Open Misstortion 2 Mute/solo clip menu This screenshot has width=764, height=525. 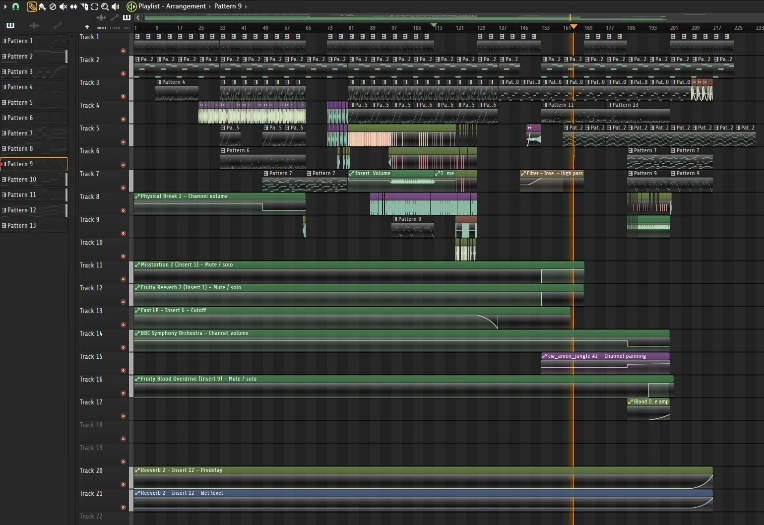coord(137,265)
